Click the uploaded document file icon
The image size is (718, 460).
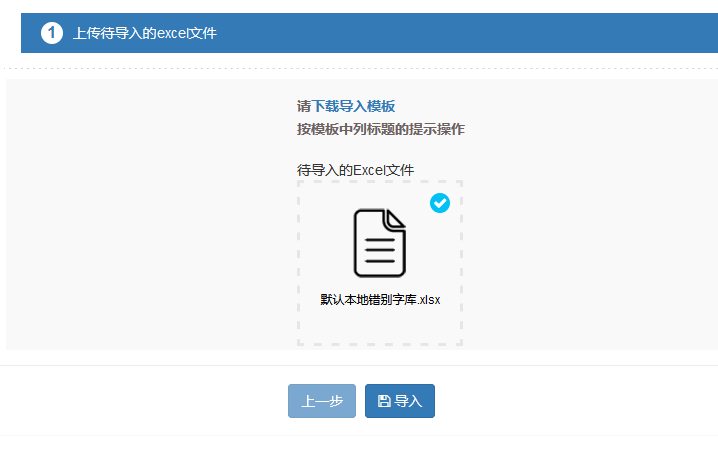click(379, 243)
